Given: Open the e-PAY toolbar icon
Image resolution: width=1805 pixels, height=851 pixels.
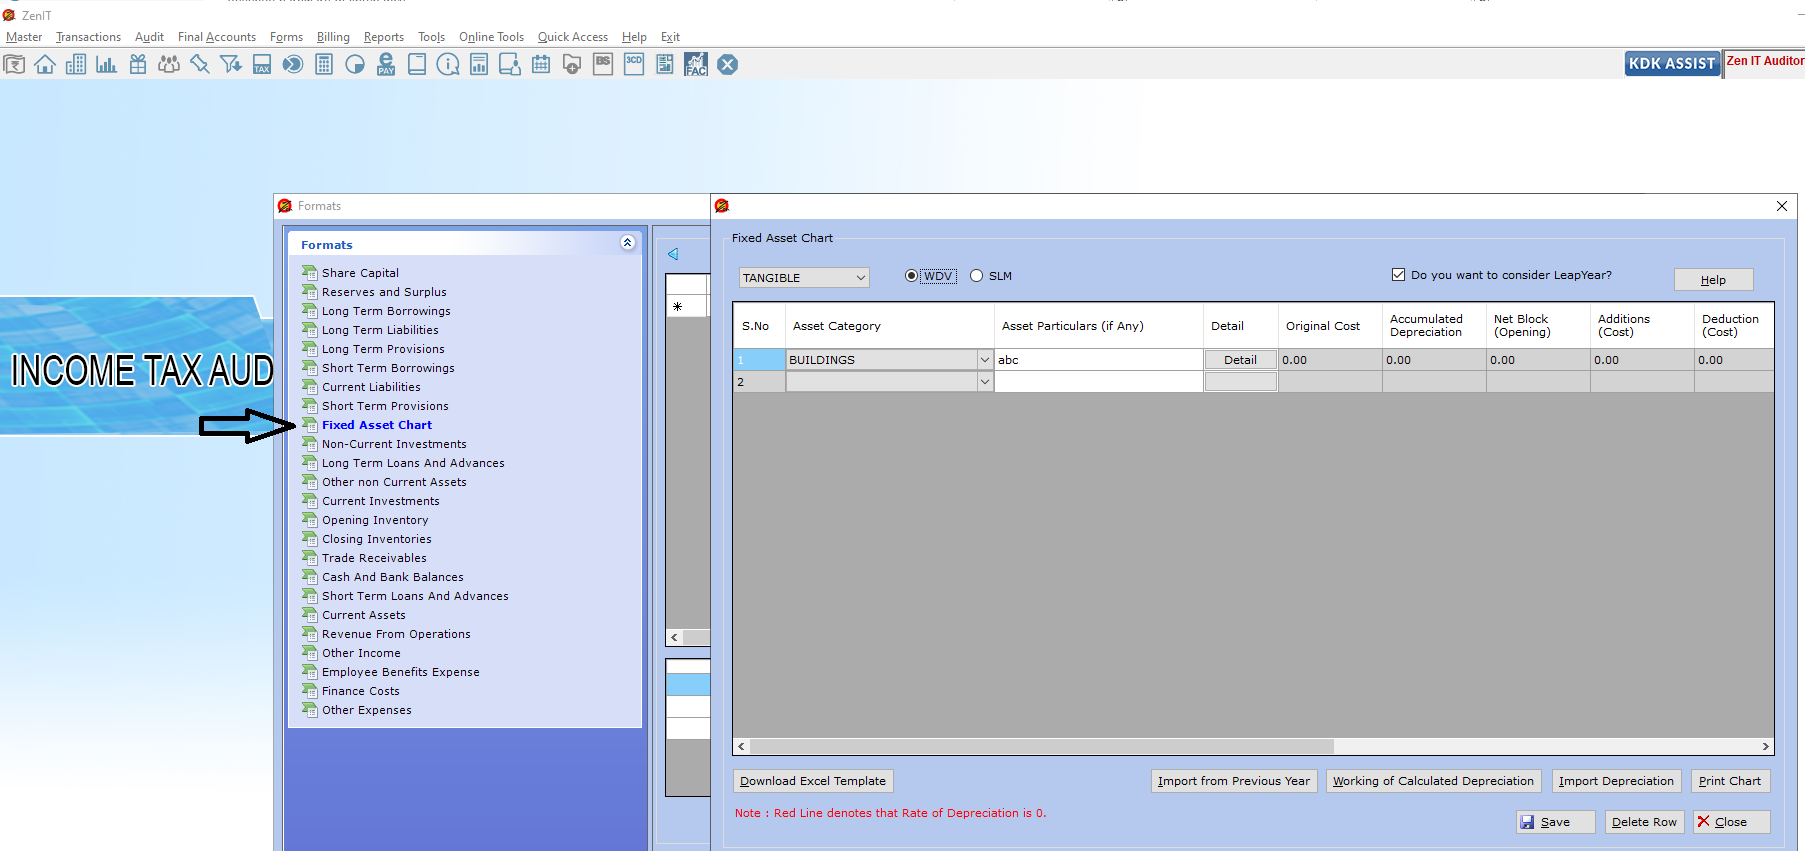Looking at the screenshot, I should [x=386, y=65].
